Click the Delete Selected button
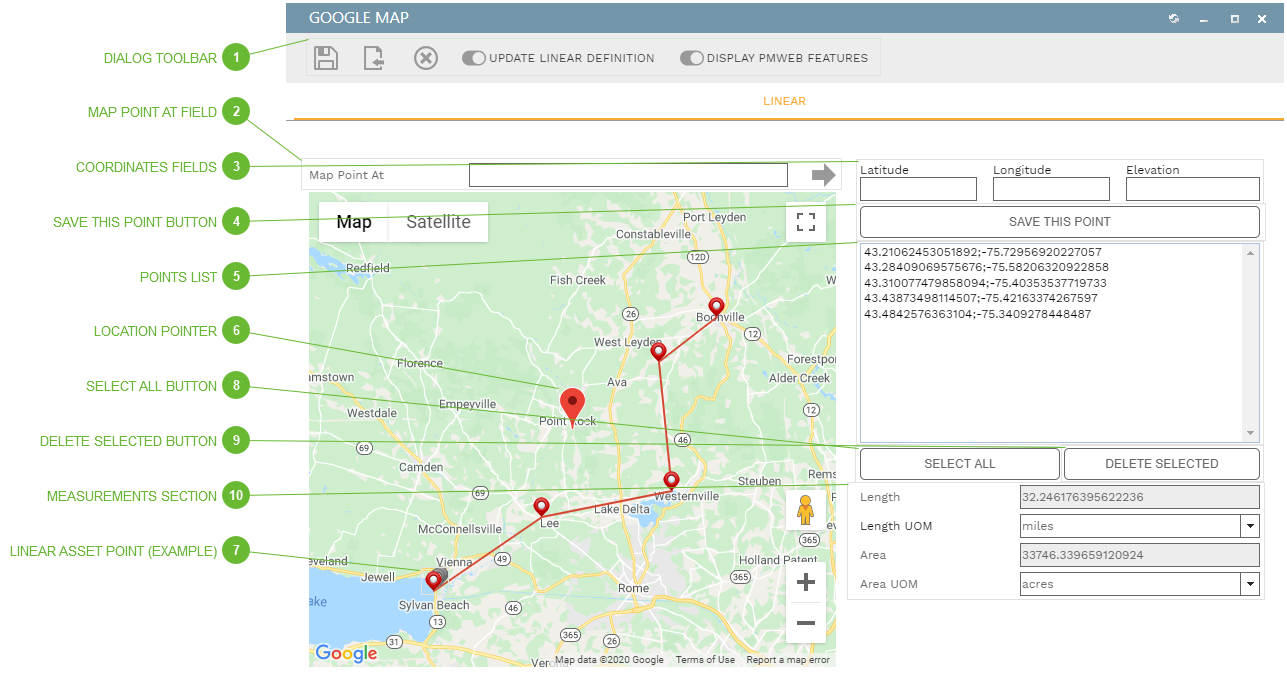The width and height of the screenshot is (1287, 689). (x=1161, y=464)
